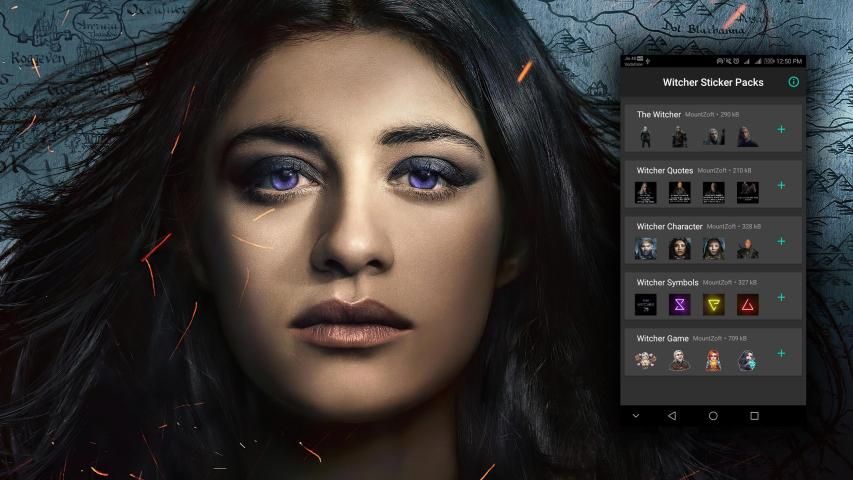Screen dimensions: 853x480
Task: Select last sticker in Witcher Quotes pack
Action: coord(747,193)
